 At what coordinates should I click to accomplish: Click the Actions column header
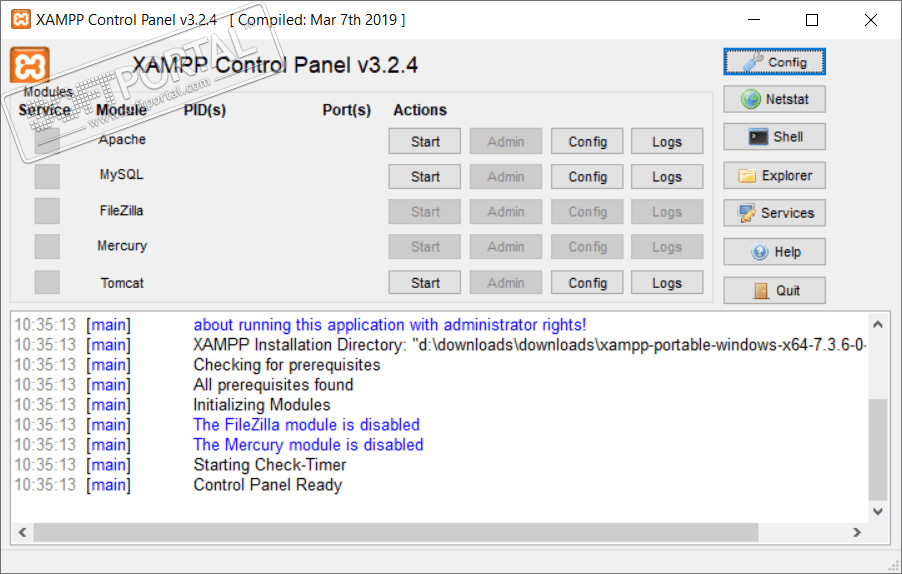pos(420,110)
